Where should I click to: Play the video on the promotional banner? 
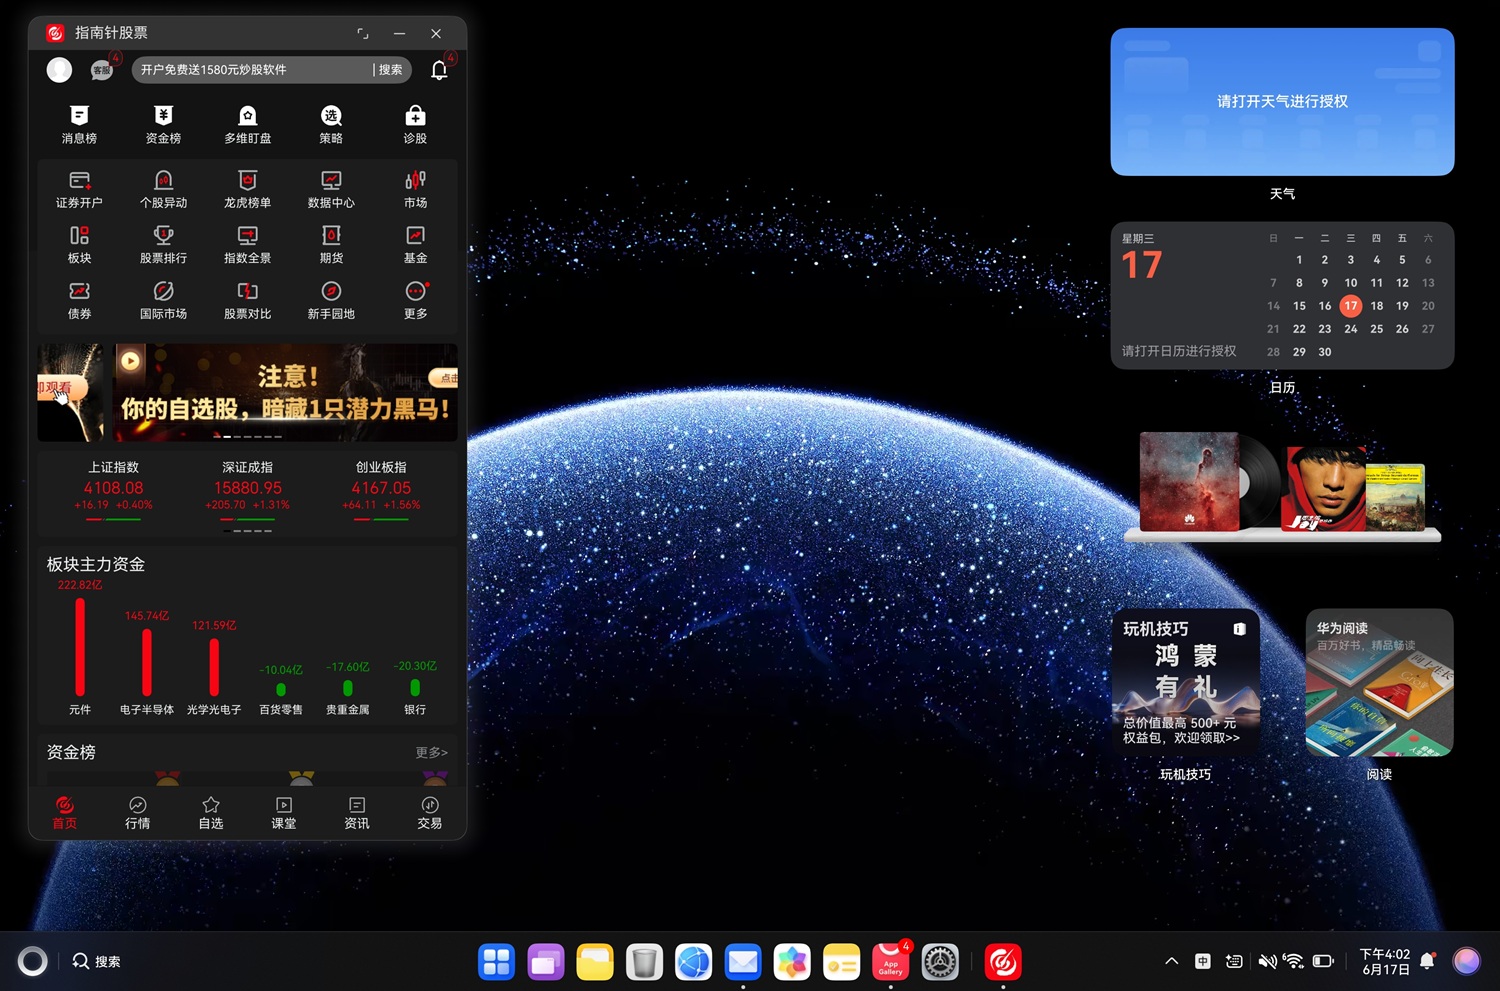click(131, 359)
